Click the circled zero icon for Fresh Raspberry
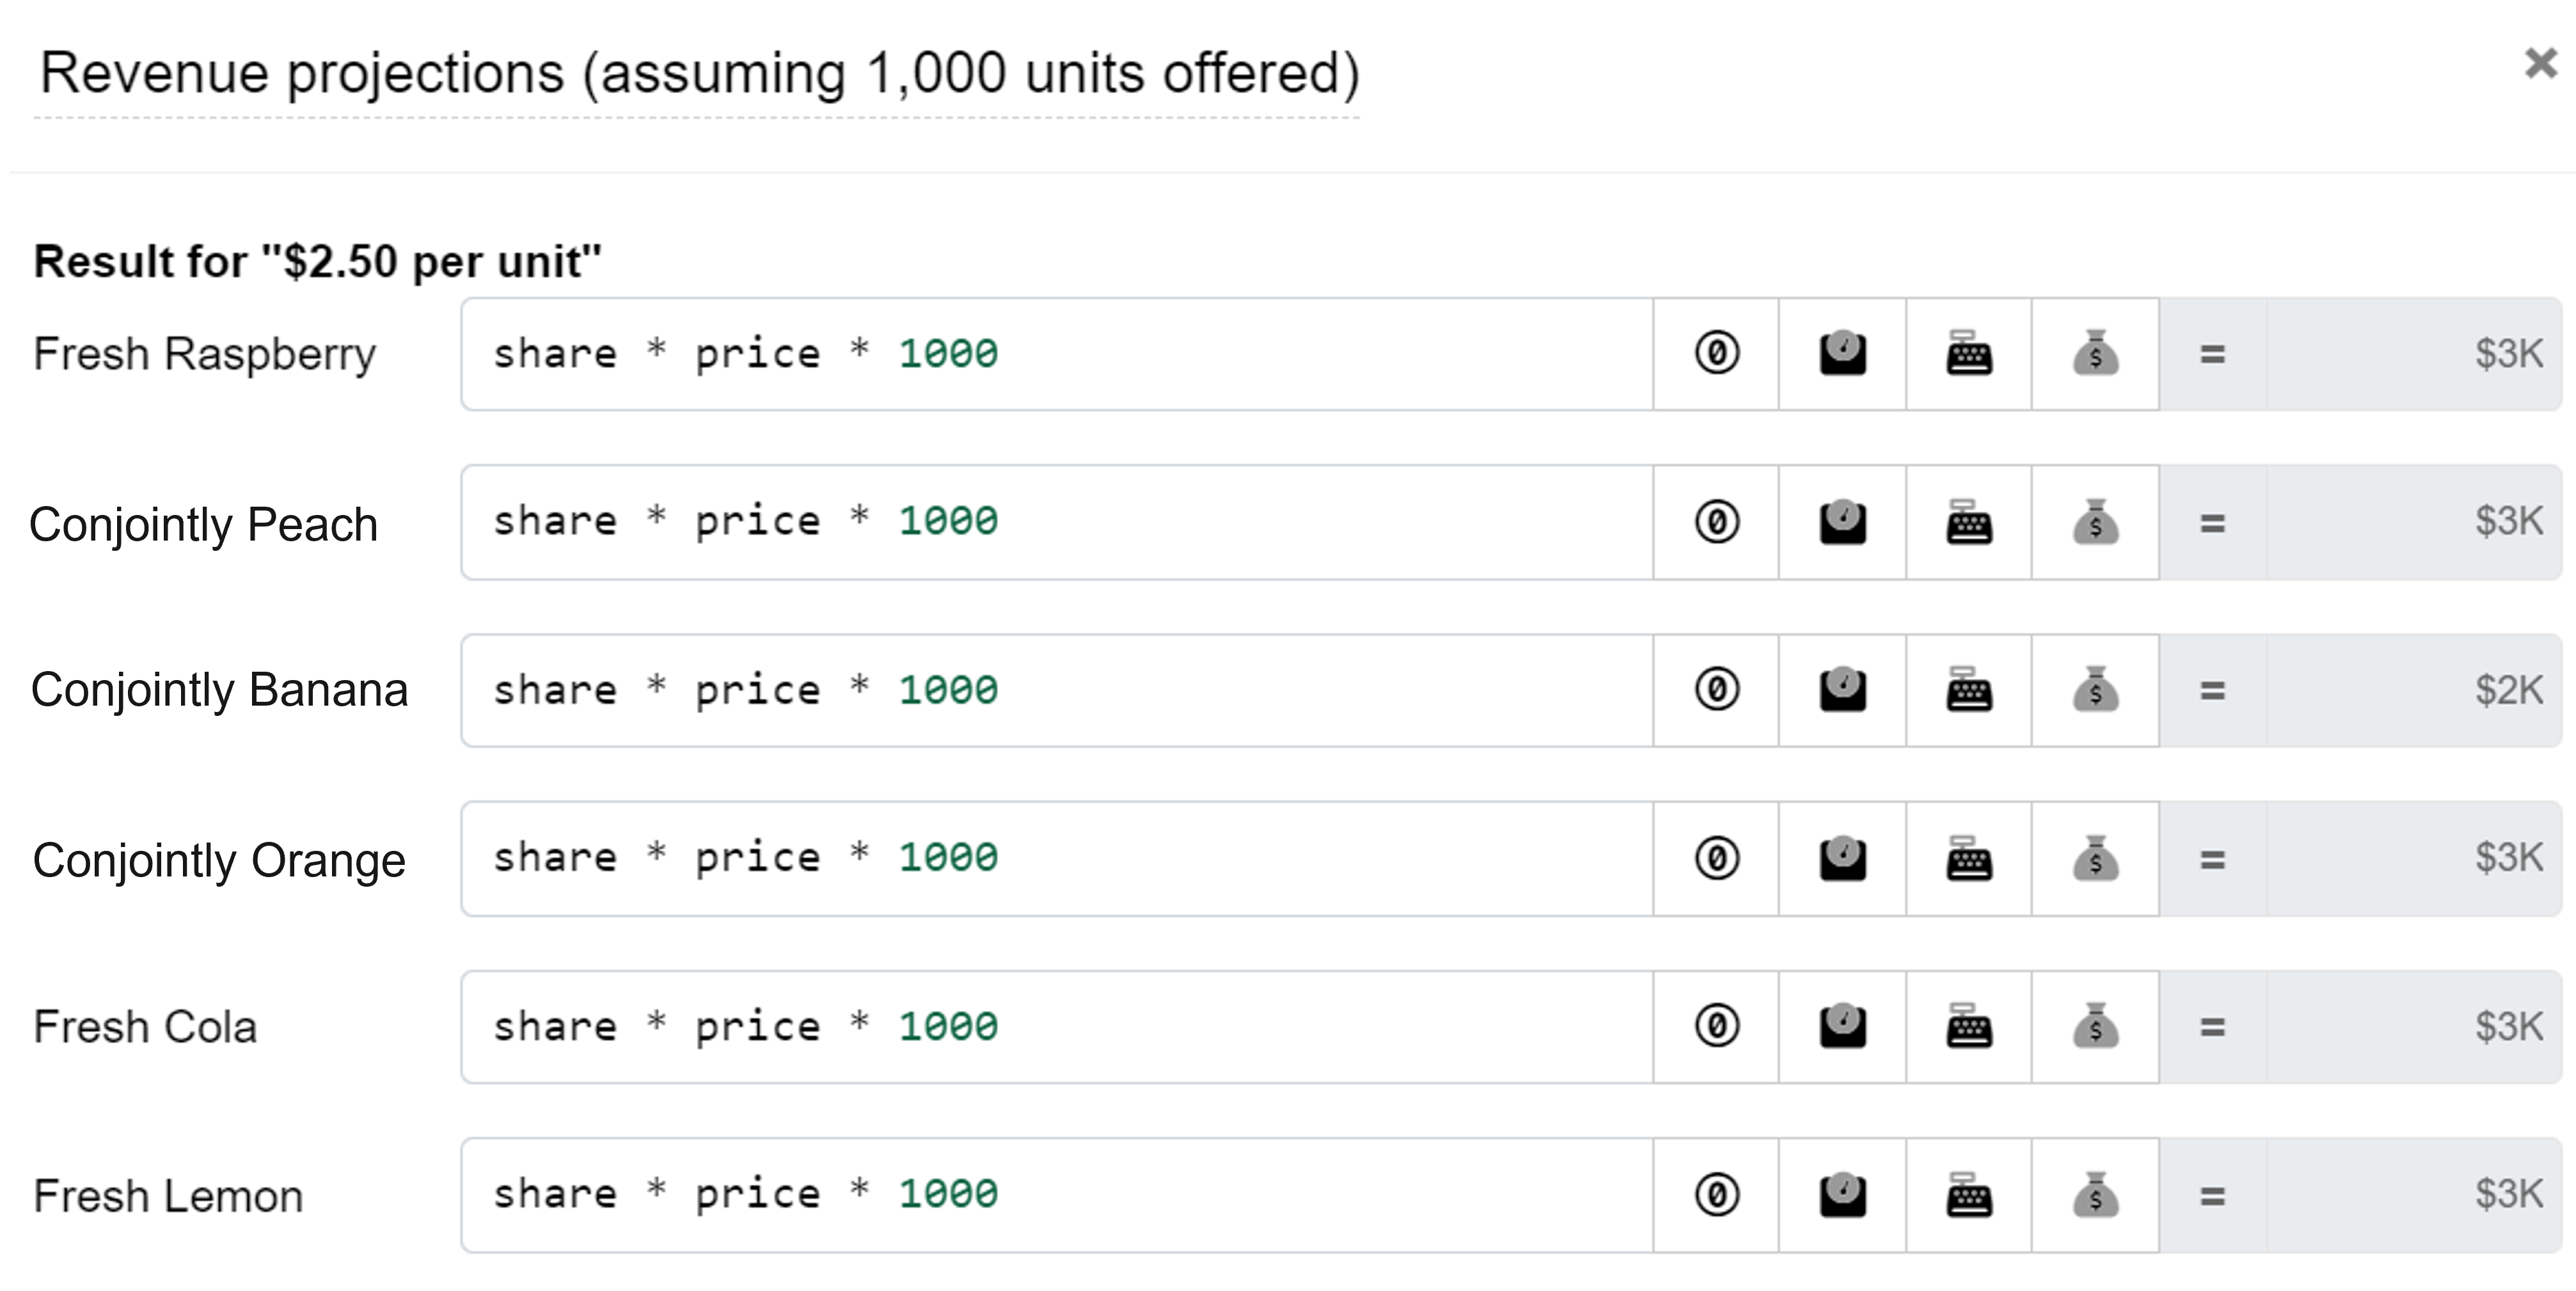This screenshot has width=2576, height=1291. coord(1716,354)
